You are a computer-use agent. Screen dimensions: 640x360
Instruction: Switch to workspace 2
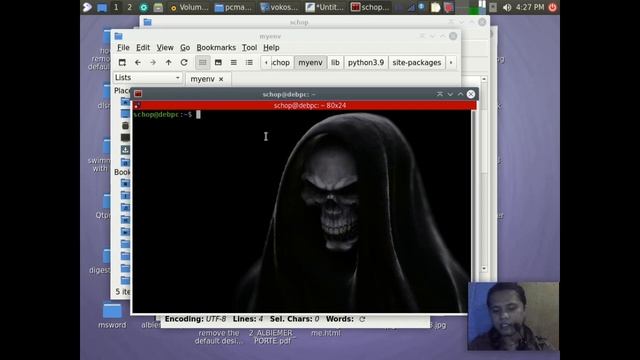pos(130,7)
